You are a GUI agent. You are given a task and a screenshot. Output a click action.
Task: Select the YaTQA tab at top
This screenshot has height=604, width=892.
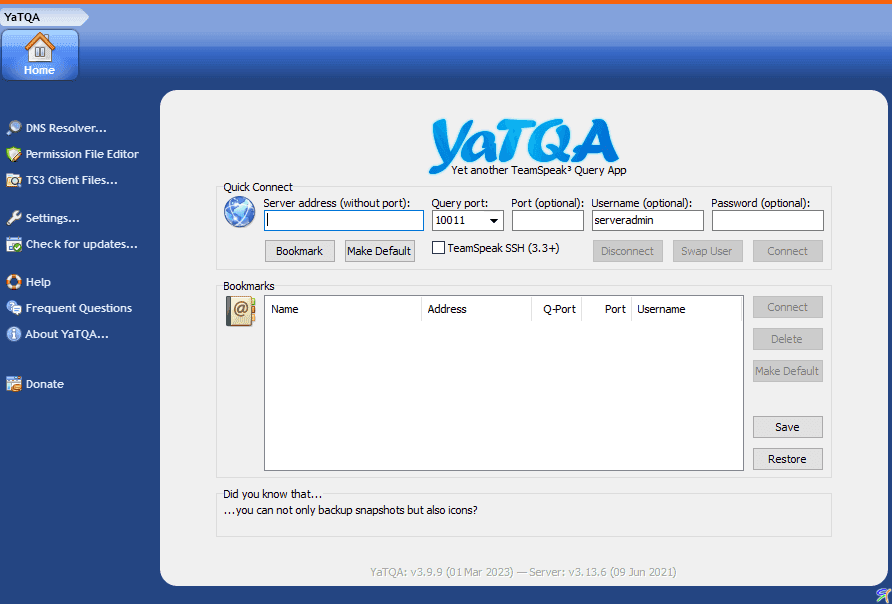pos(43,17)
